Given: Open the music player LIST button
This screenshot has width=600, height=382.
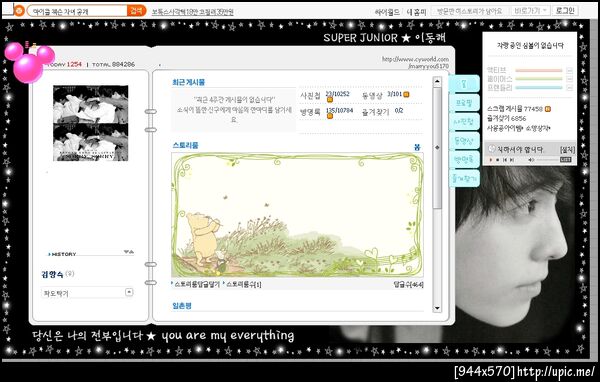Looking at the screenshot, I should tap(565, 160).
